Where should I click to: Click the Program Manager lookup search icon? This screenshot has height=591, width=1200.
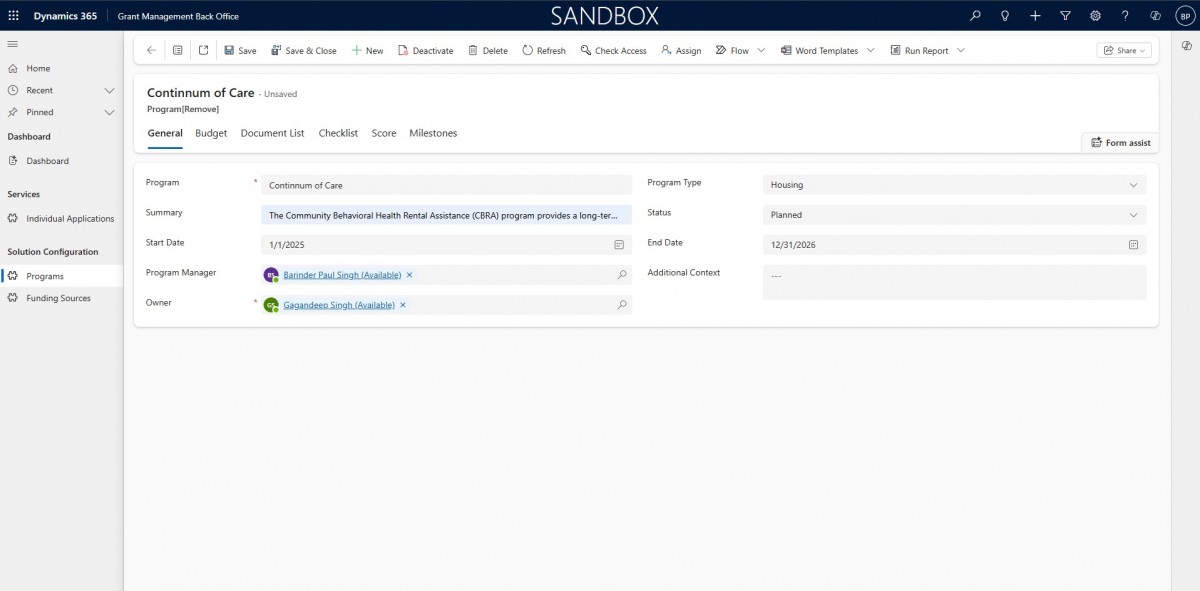tap(622, 275)
